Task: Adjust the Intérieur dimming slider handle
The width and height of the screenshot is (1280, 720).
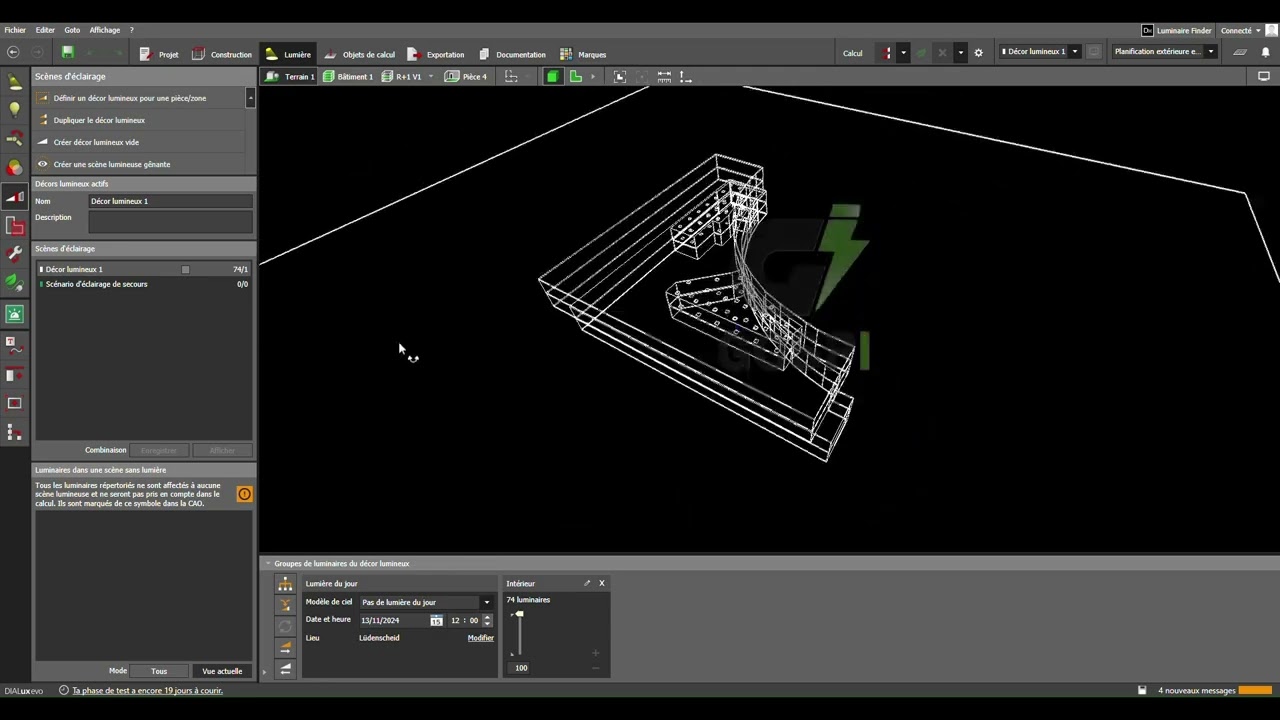Action: (519, 614)
